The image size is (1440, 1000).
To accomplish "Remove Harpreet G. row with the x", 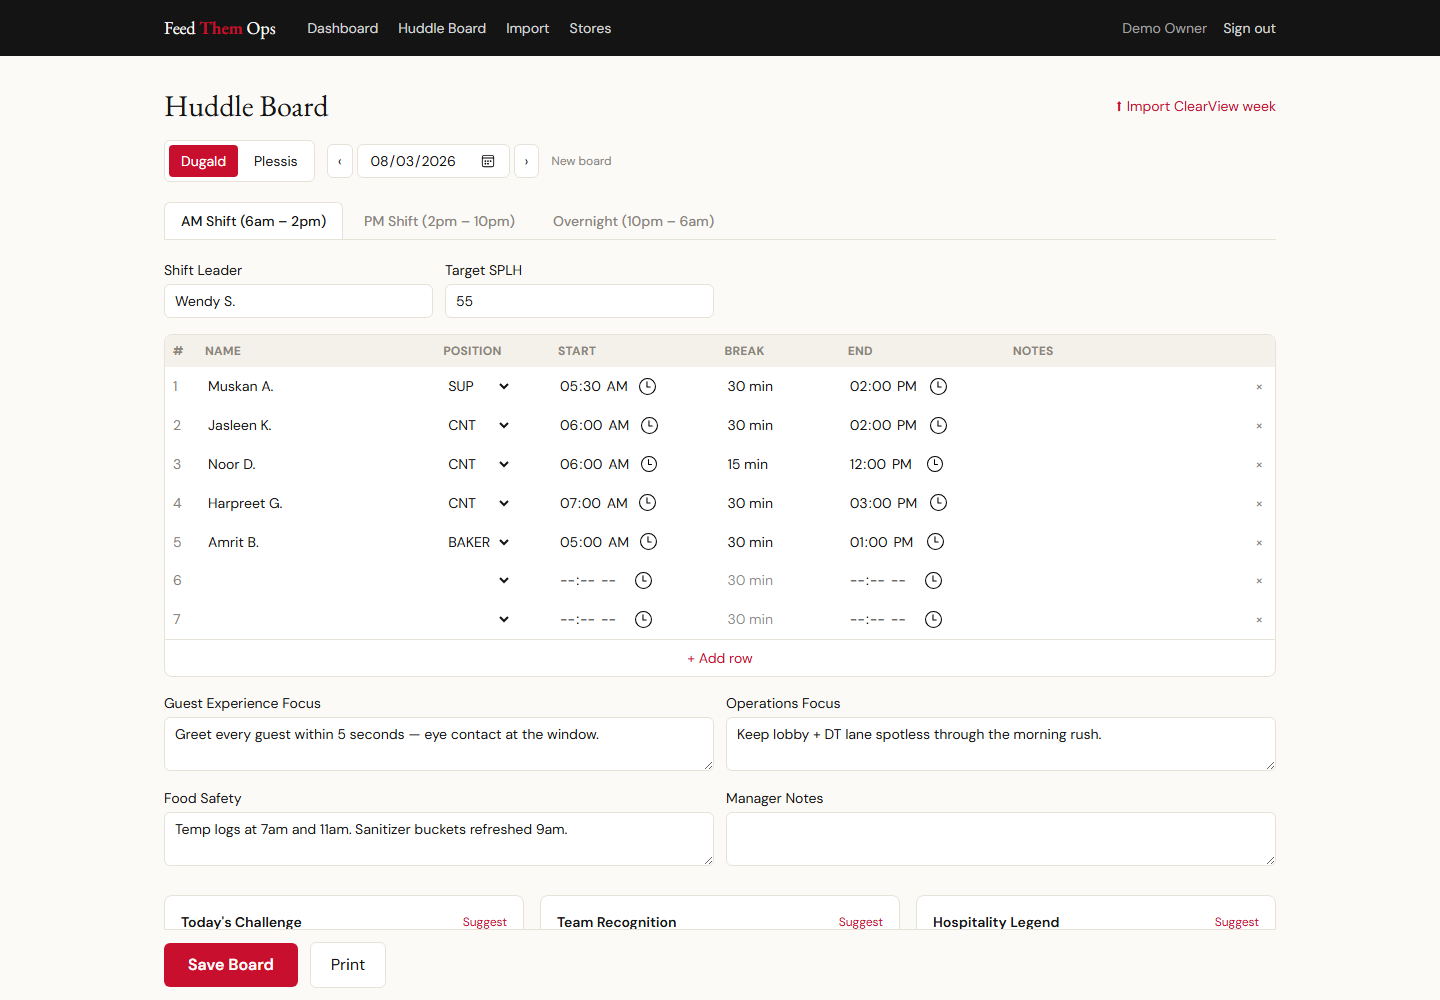I will [1259, 504].
